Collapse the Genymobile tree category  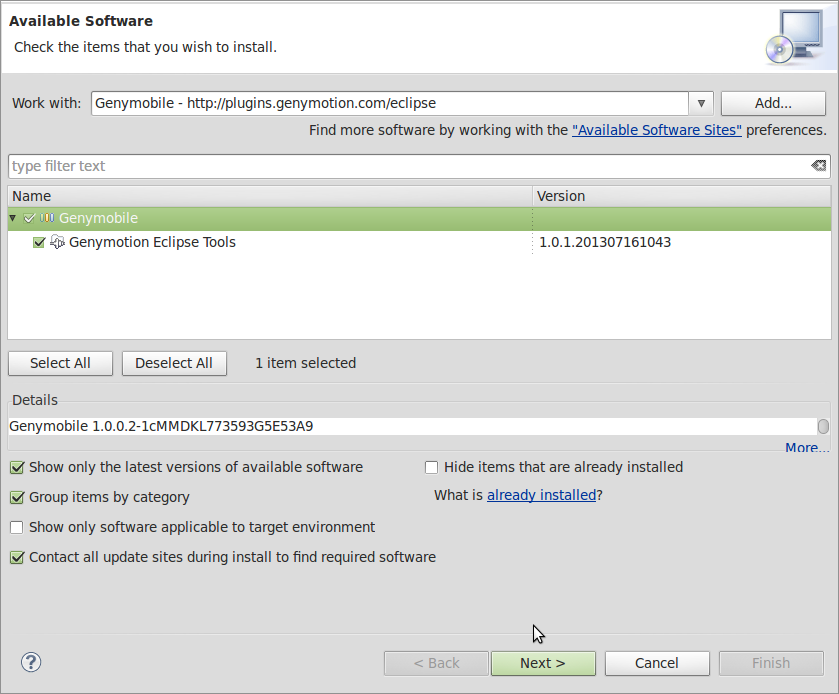click(13, 218)
